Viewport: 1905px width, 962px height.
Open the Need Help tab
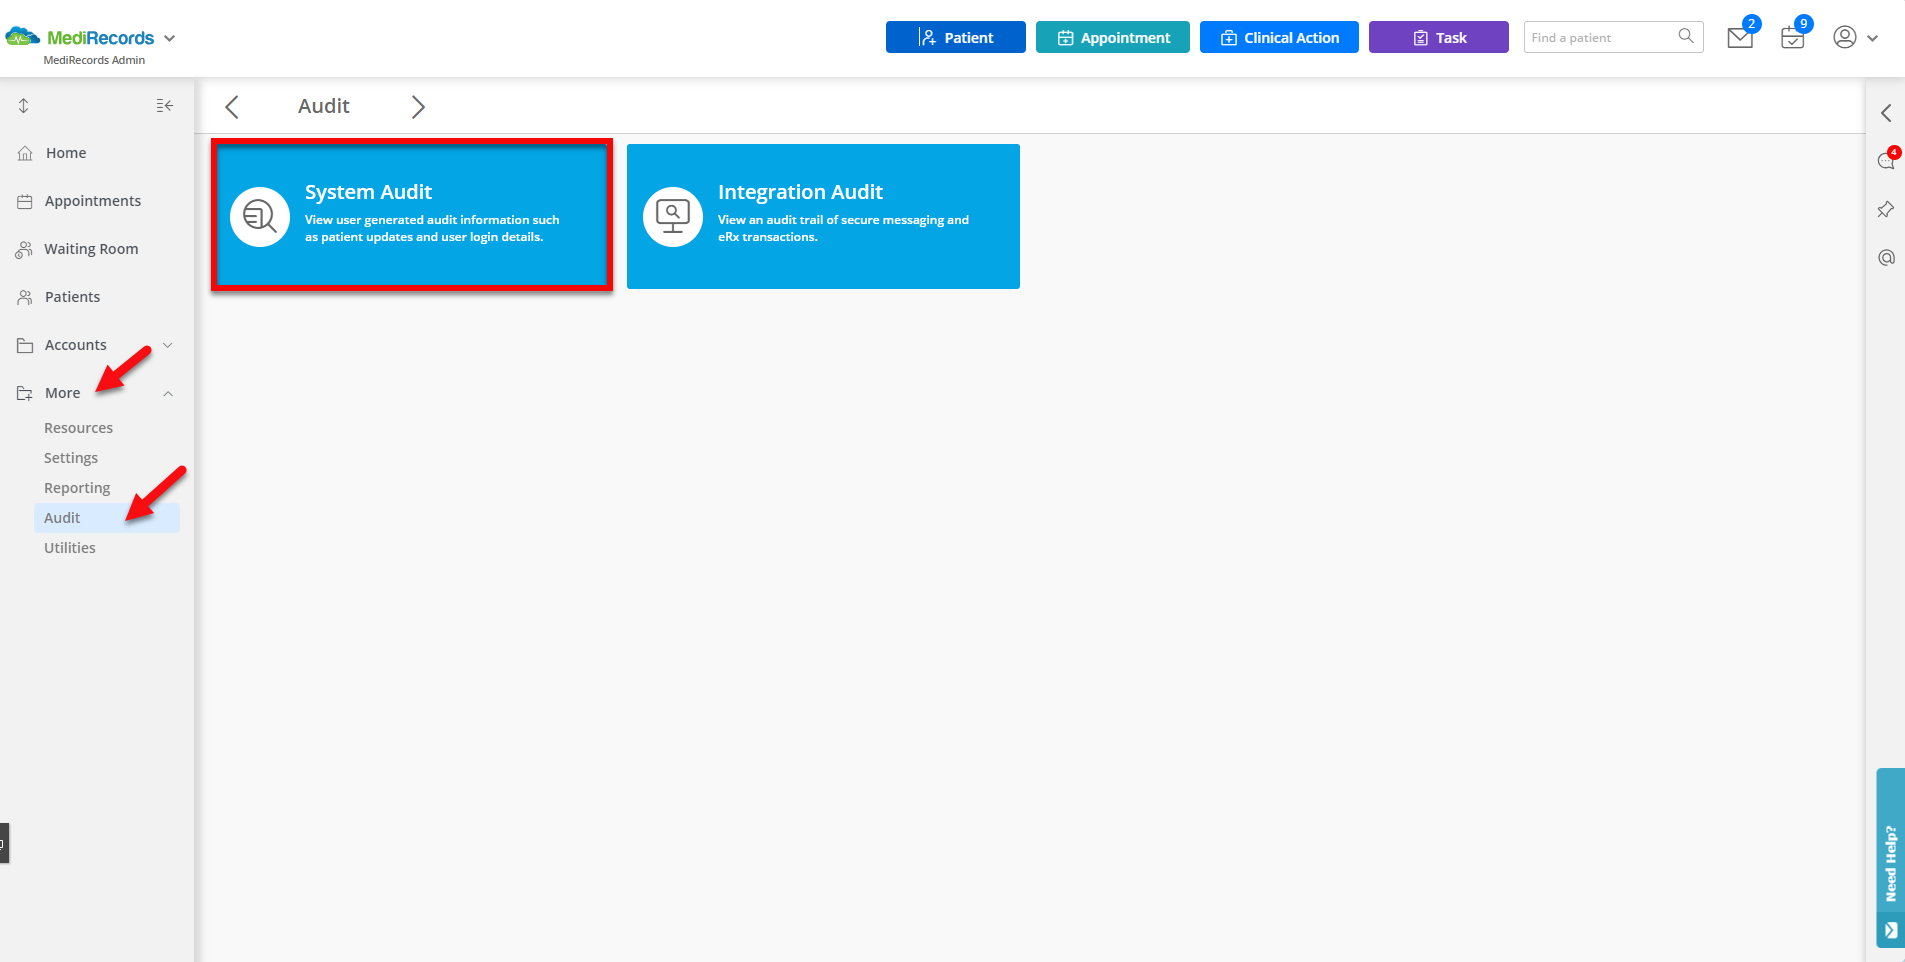(x=1890, y=858)
